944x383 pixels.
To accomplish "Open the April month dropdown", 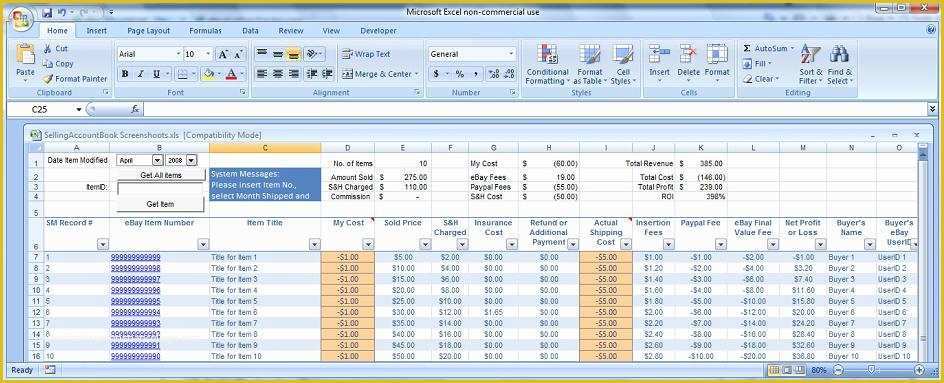I will (x=157, y=161).
